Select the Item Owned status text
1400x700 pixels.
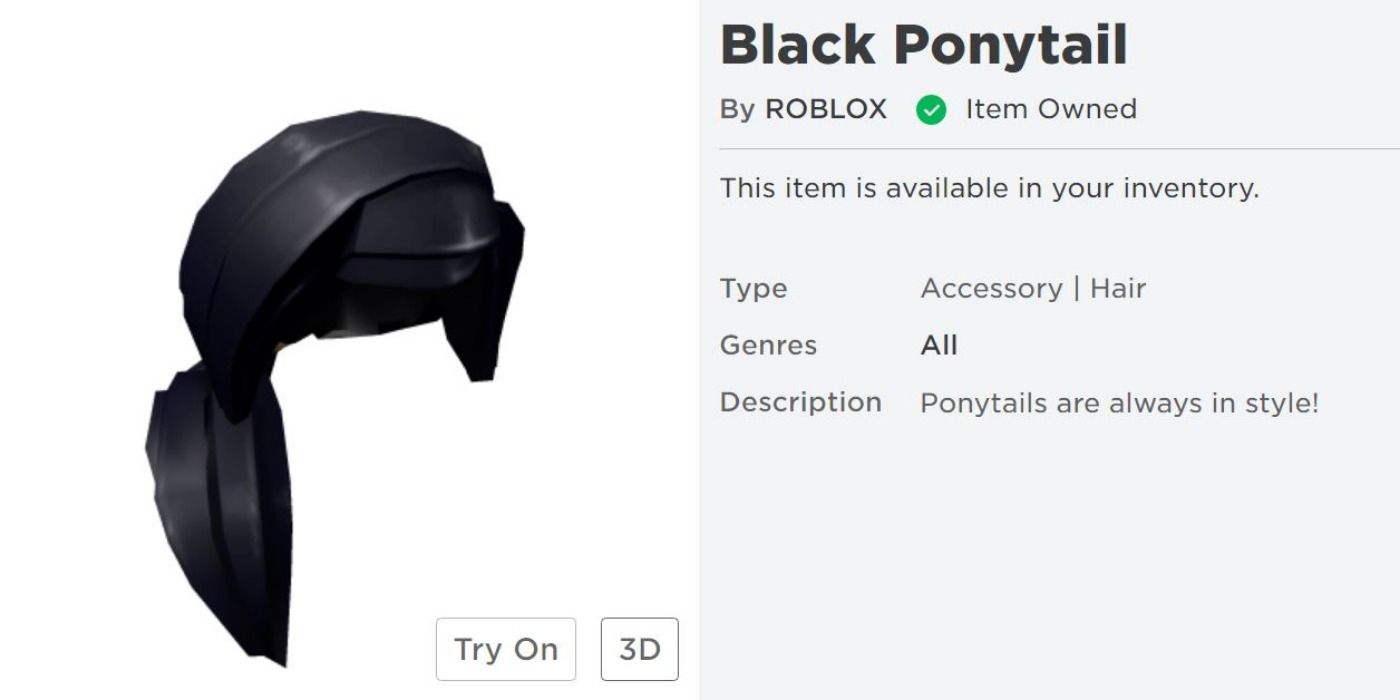point(1051,109)
